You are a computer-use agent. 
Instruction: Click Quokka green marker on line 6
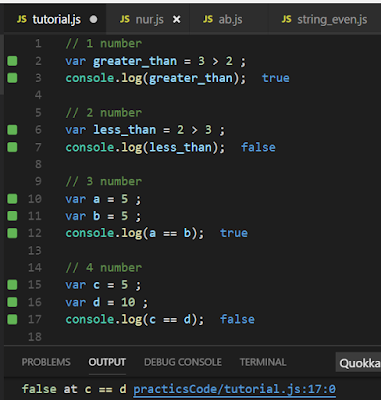click(x=12, y=130)
